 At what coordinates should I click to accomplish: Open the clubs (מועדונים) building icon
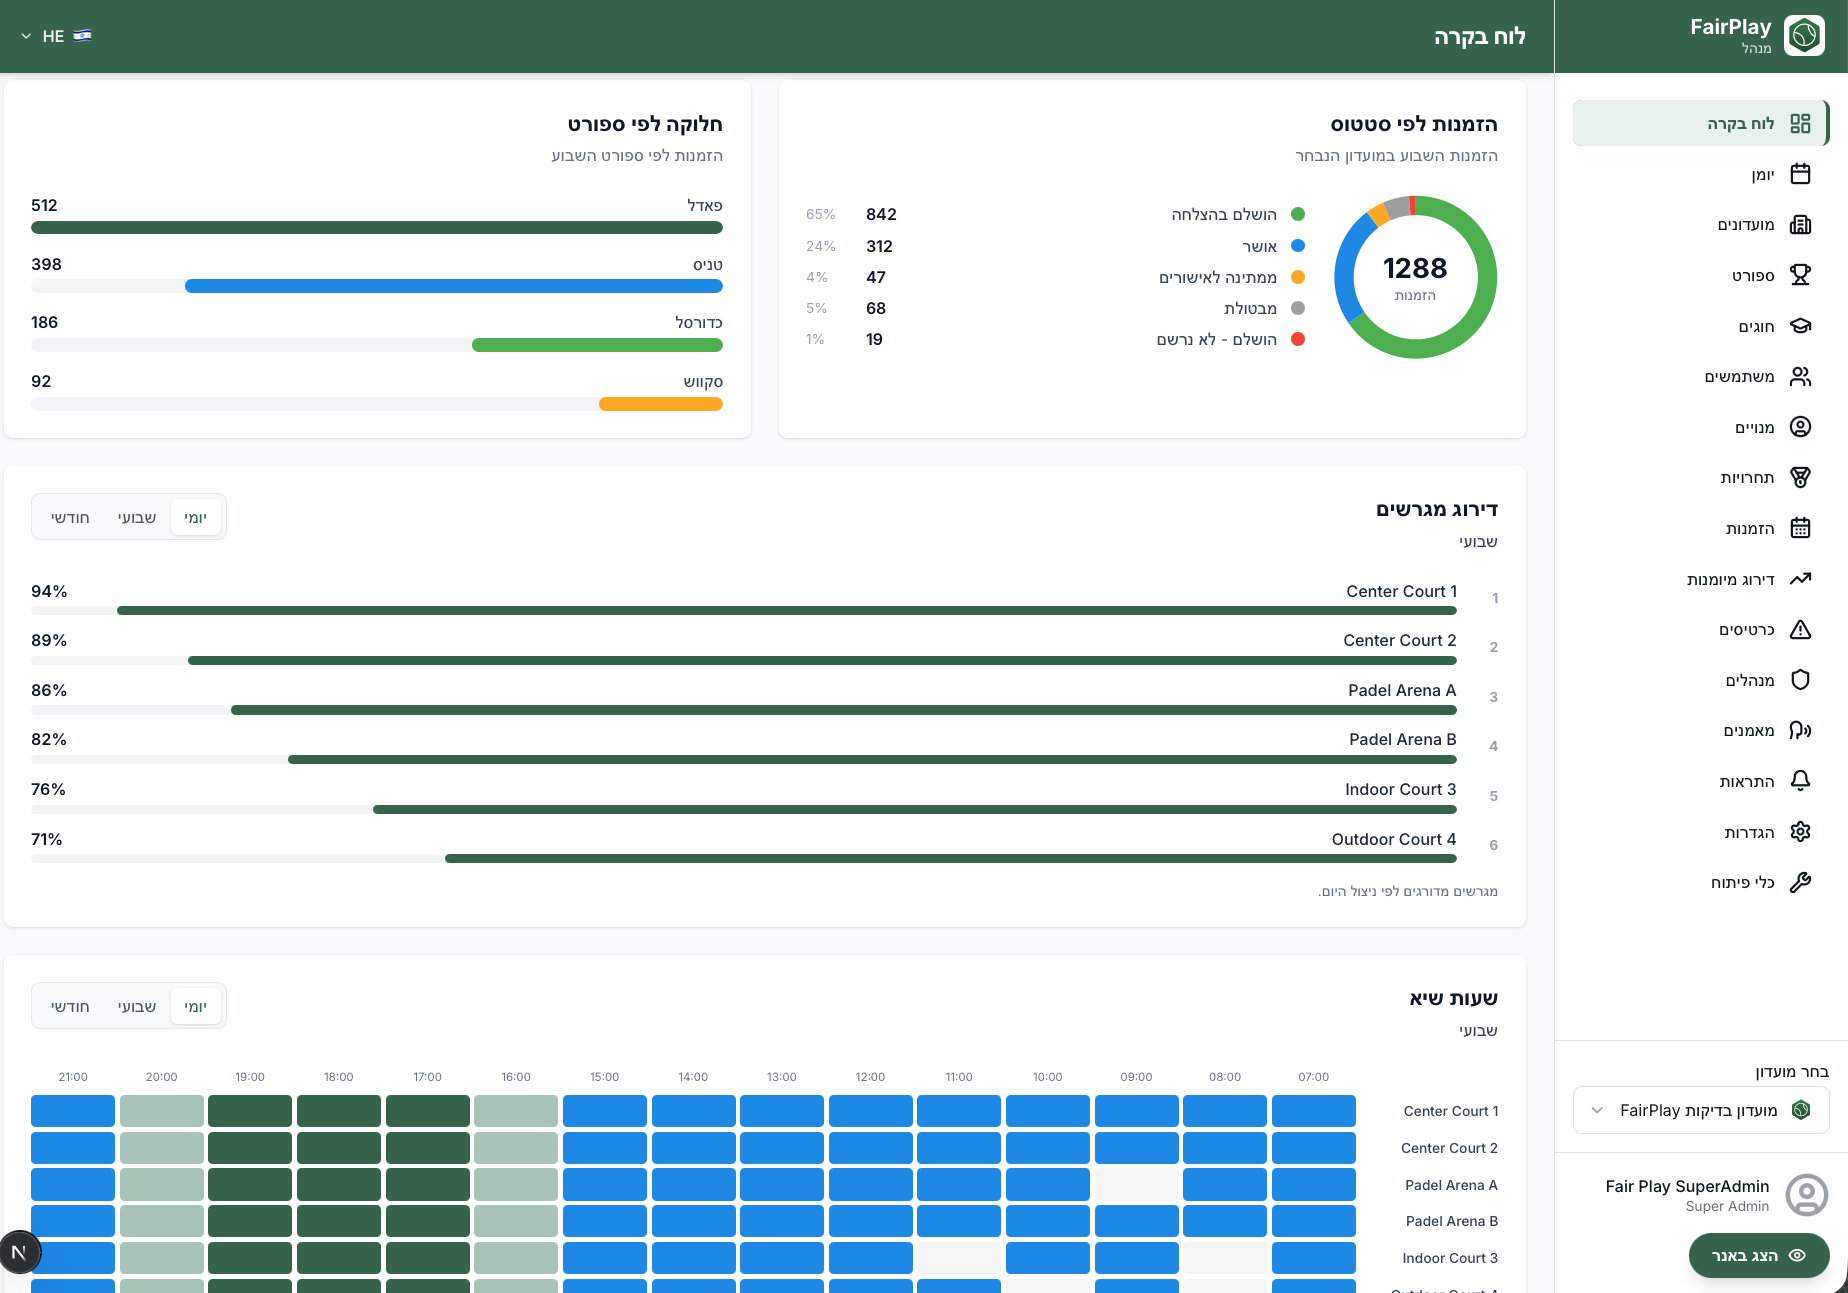point(1800,224)
